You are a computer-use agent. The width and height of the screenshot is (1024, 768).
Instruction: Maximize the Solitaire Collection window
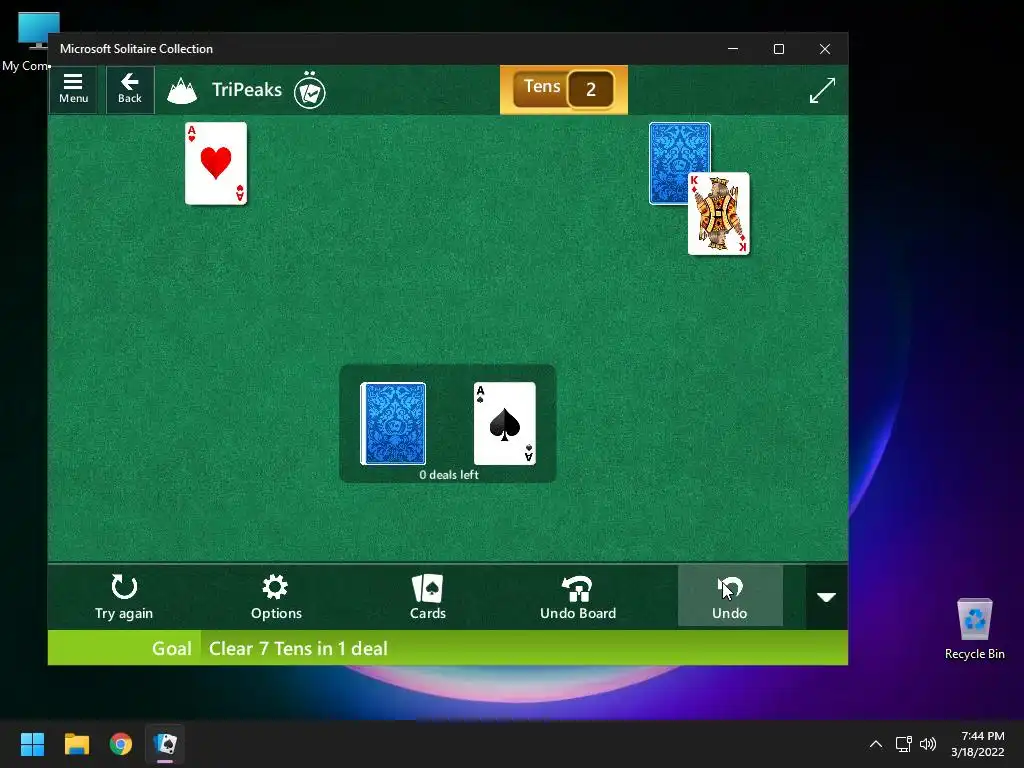point(778,49)
